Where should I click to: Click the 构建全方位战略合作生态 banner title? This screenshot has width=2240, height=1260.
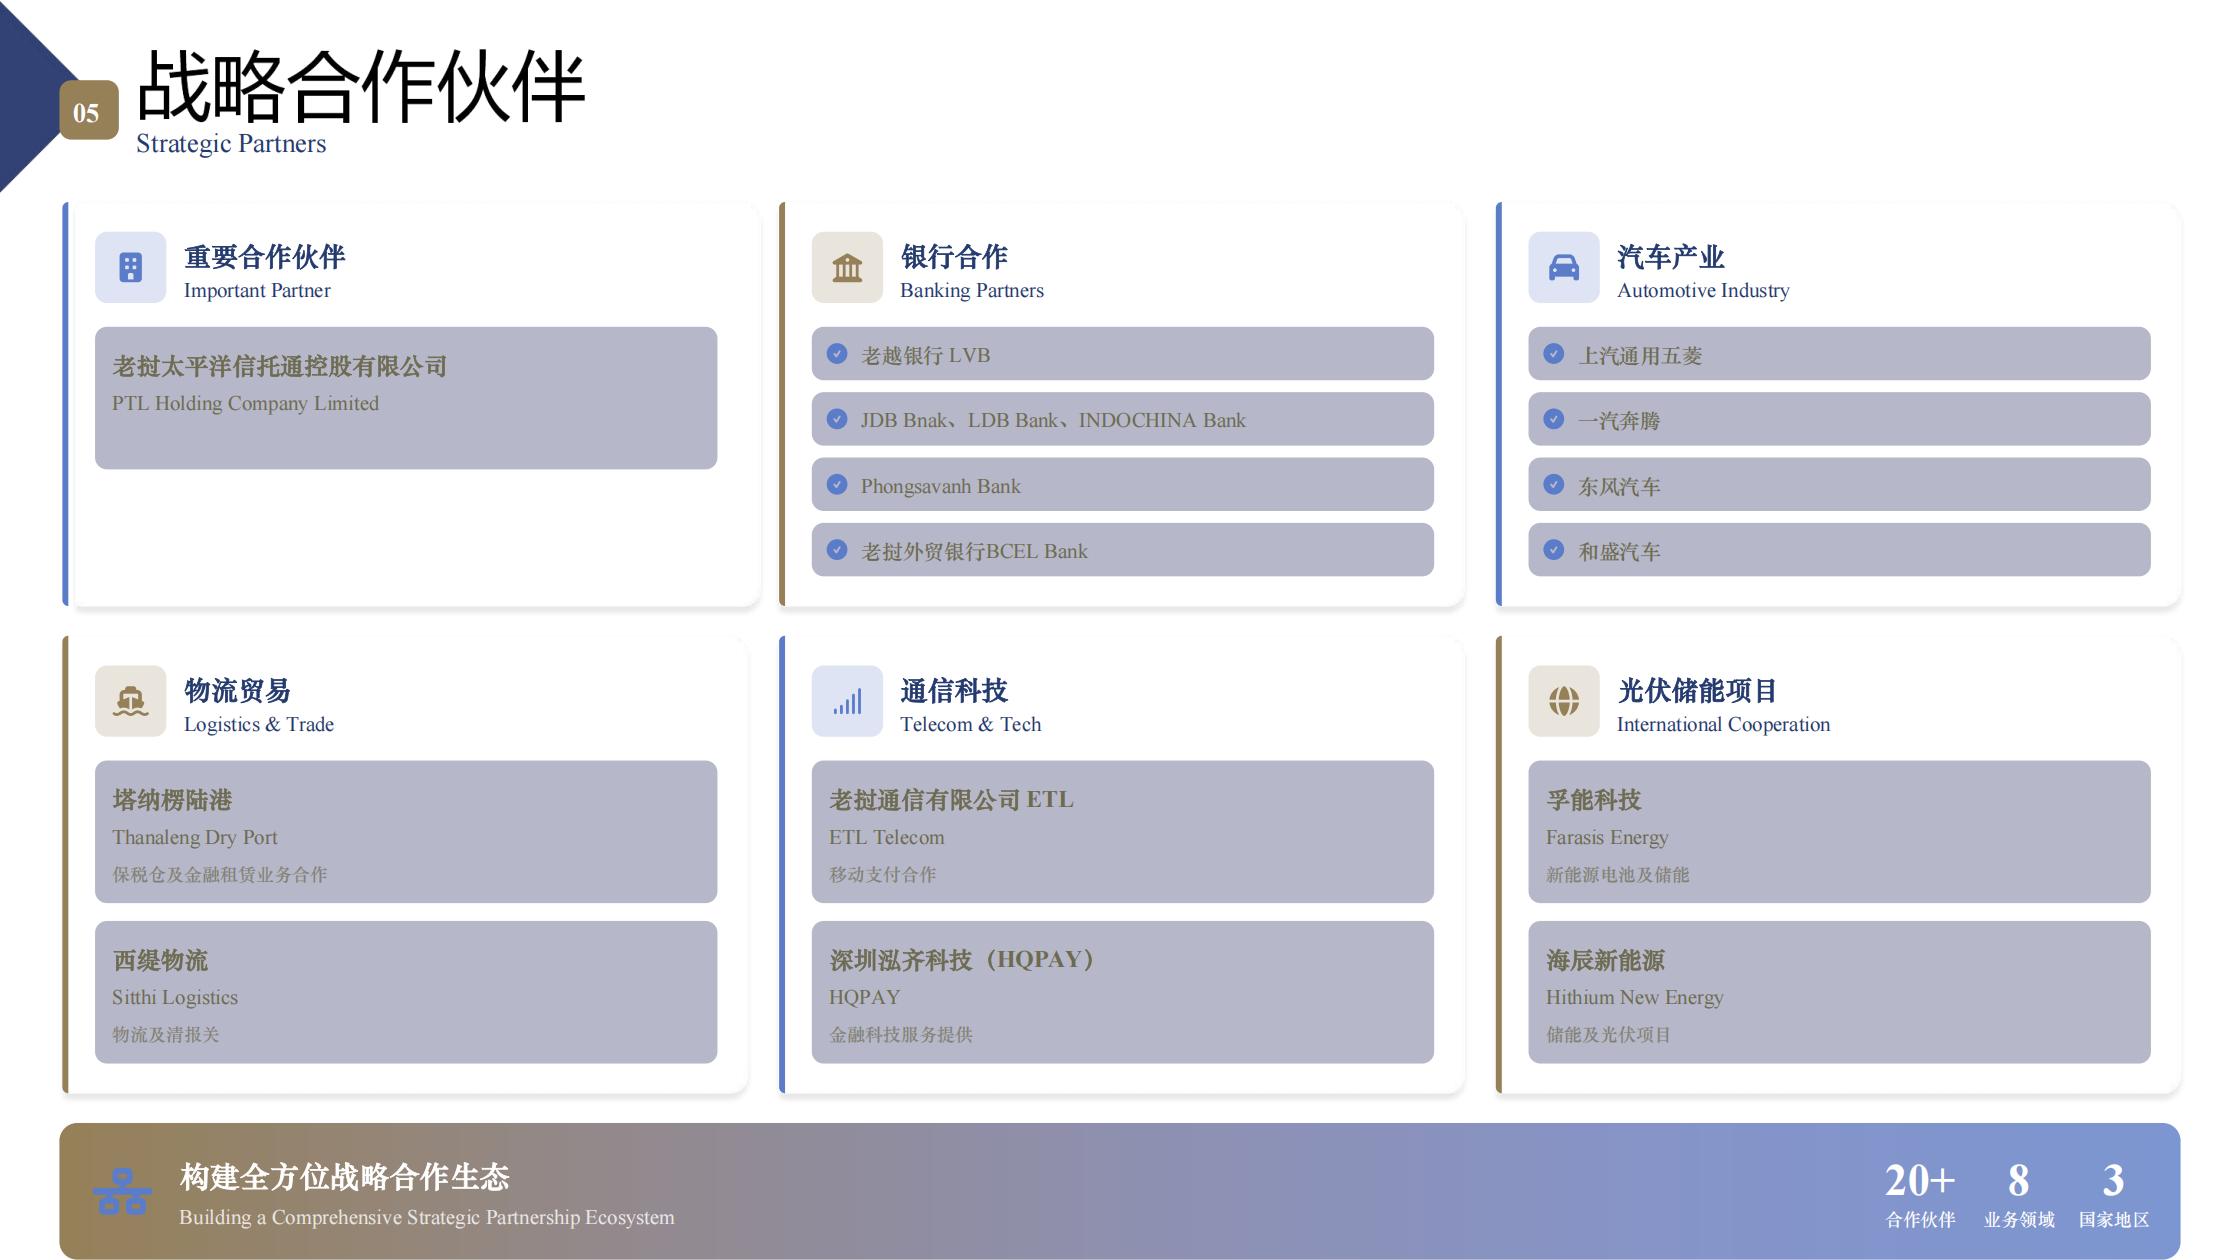click(345, 1177)
